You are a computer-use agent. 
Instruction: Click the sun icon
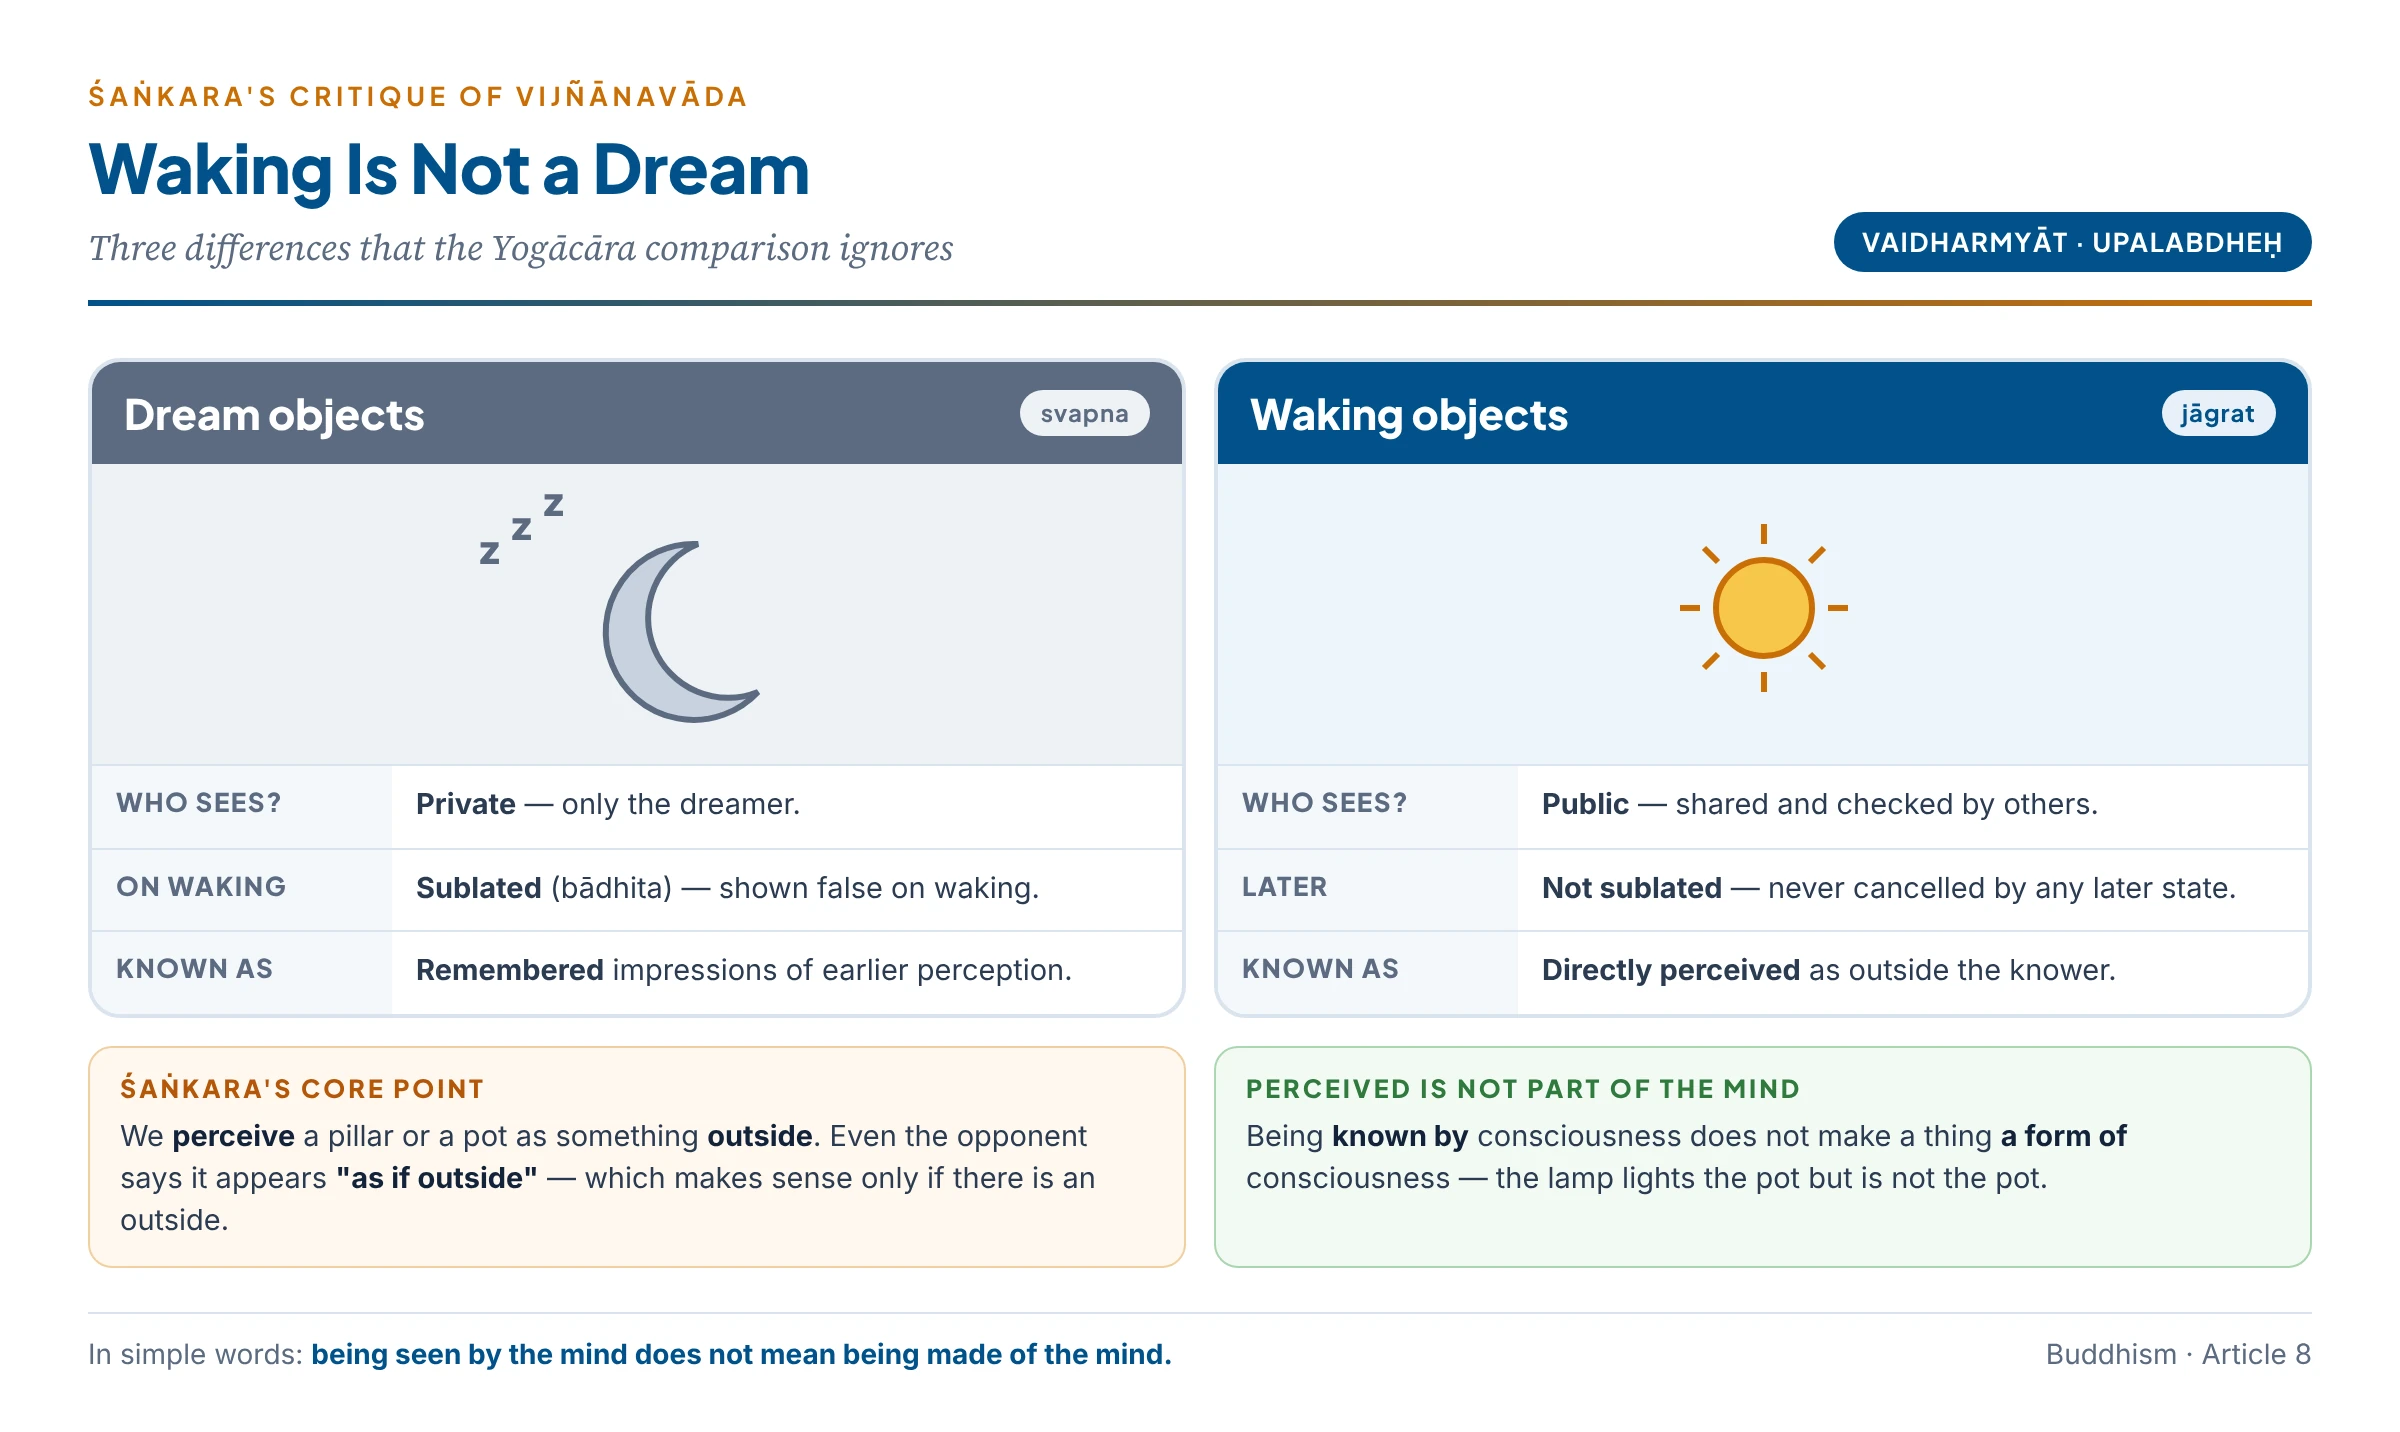click(x=1763, y=608)
